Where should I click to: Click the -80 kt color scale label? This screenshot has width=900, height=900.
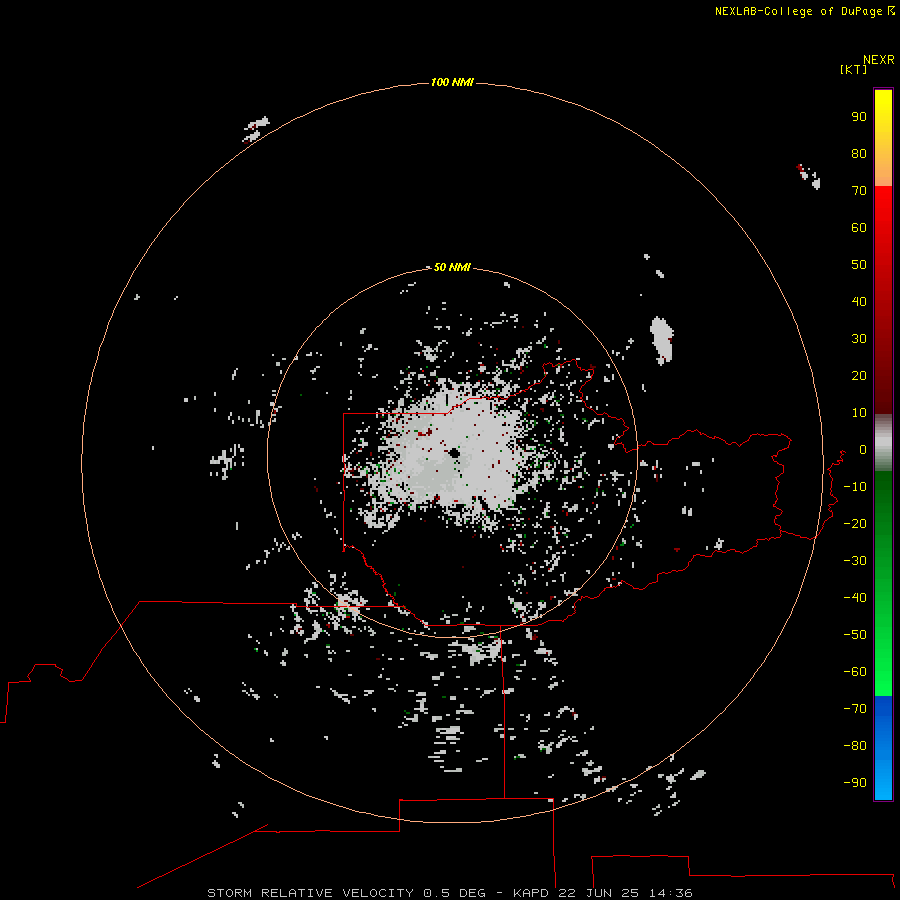click(x=855, y=746)
